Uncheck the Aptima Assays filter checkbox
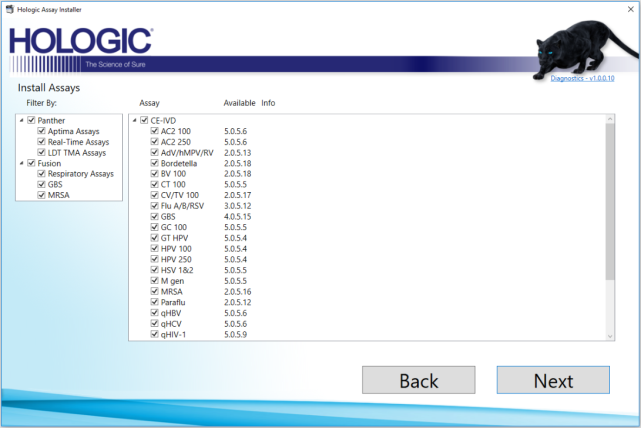 (x=41, y=131)
